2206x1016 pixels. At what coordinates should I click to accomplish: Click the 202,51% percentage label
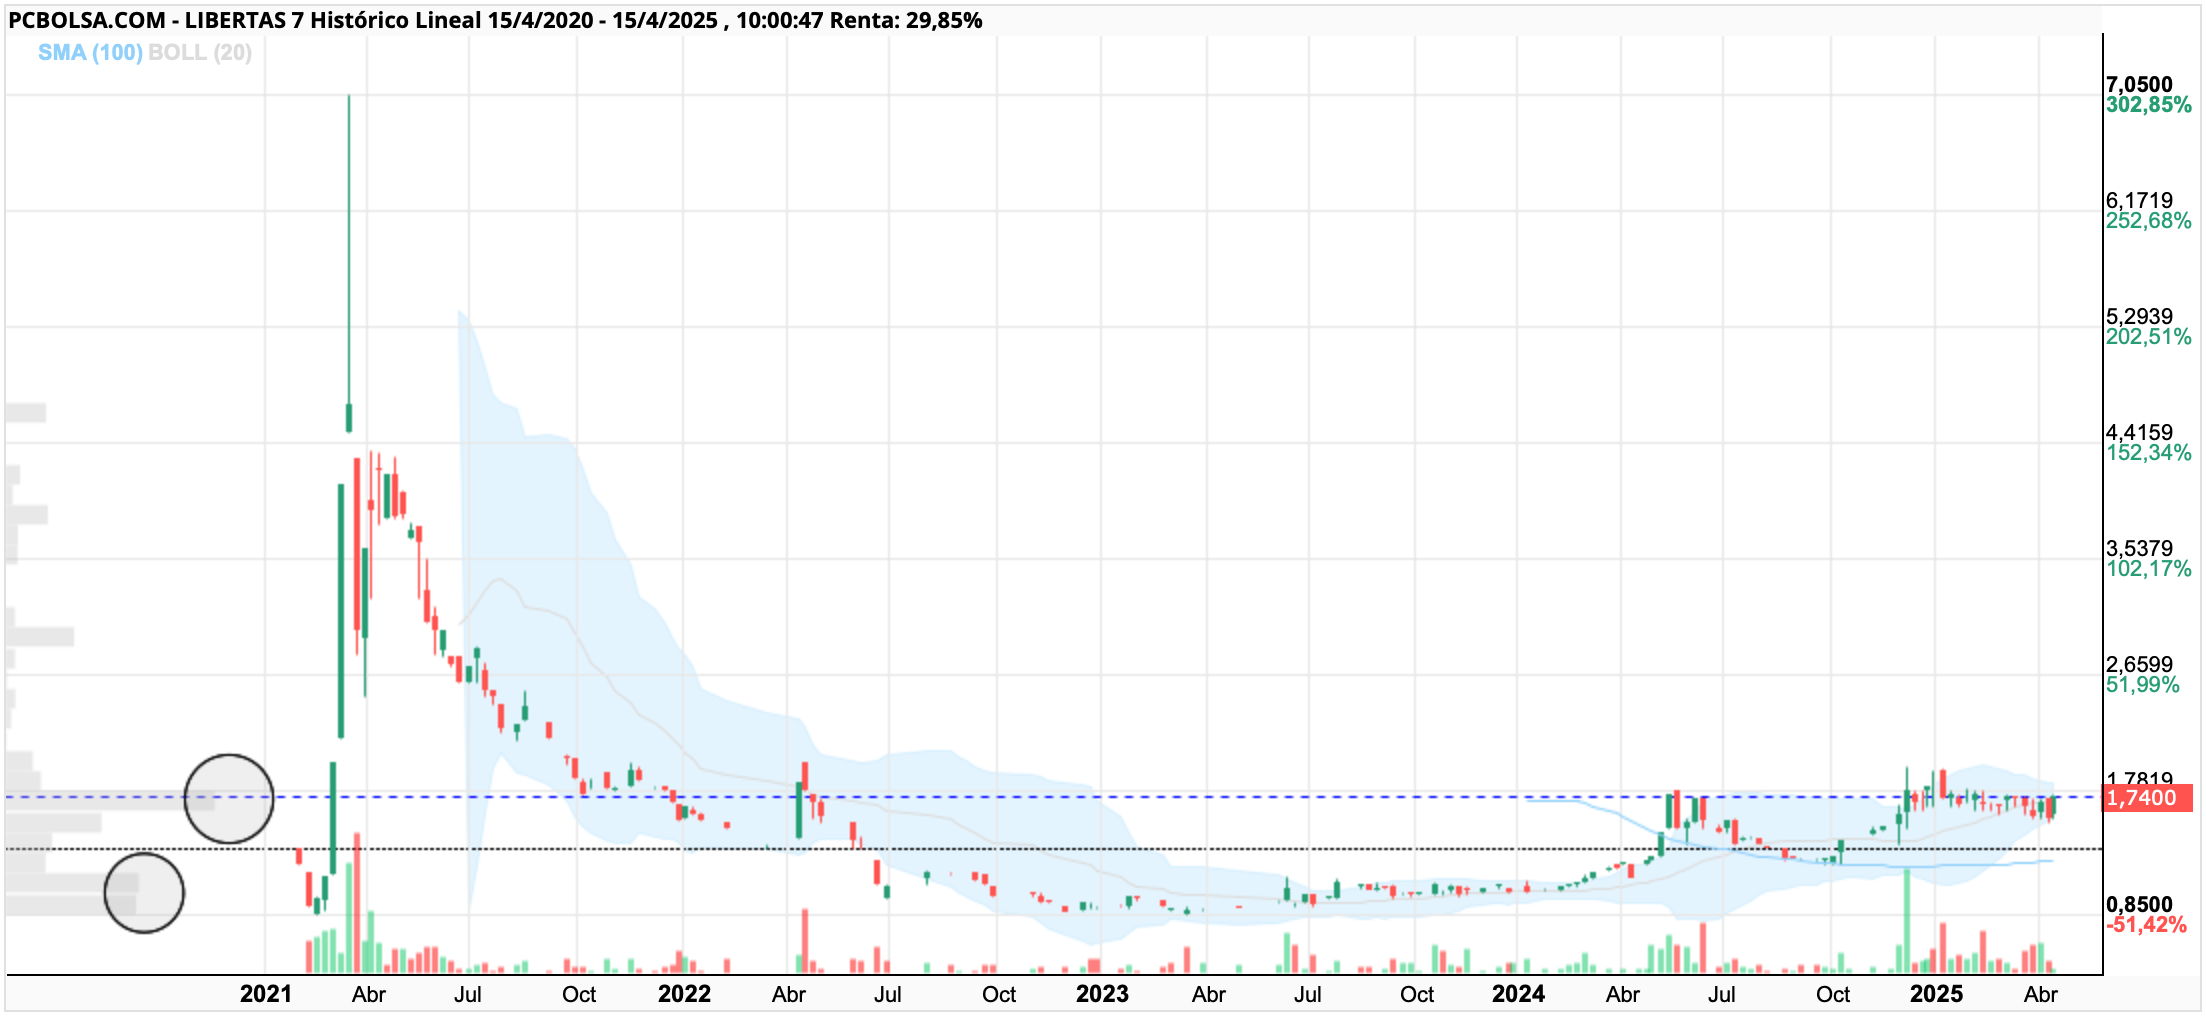tap(2148, 337)
